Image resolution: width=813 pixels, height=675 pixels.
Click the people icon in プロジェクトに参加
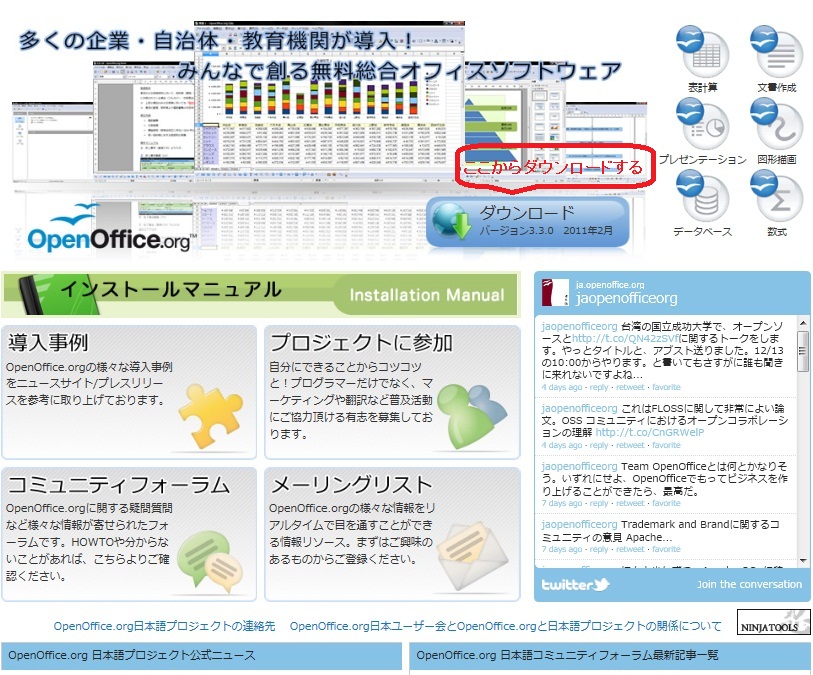tap(472, 416)
